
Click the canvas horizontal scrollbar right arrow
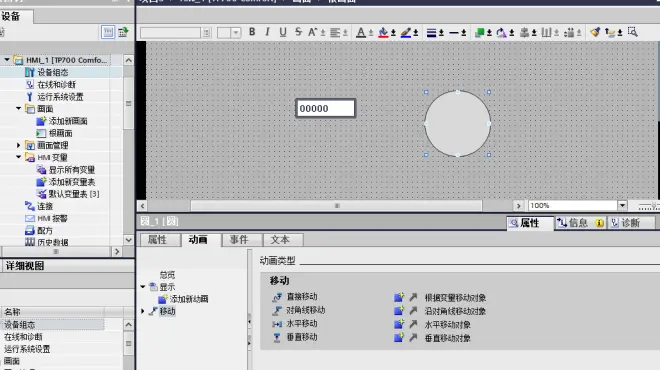coord(519,205)
